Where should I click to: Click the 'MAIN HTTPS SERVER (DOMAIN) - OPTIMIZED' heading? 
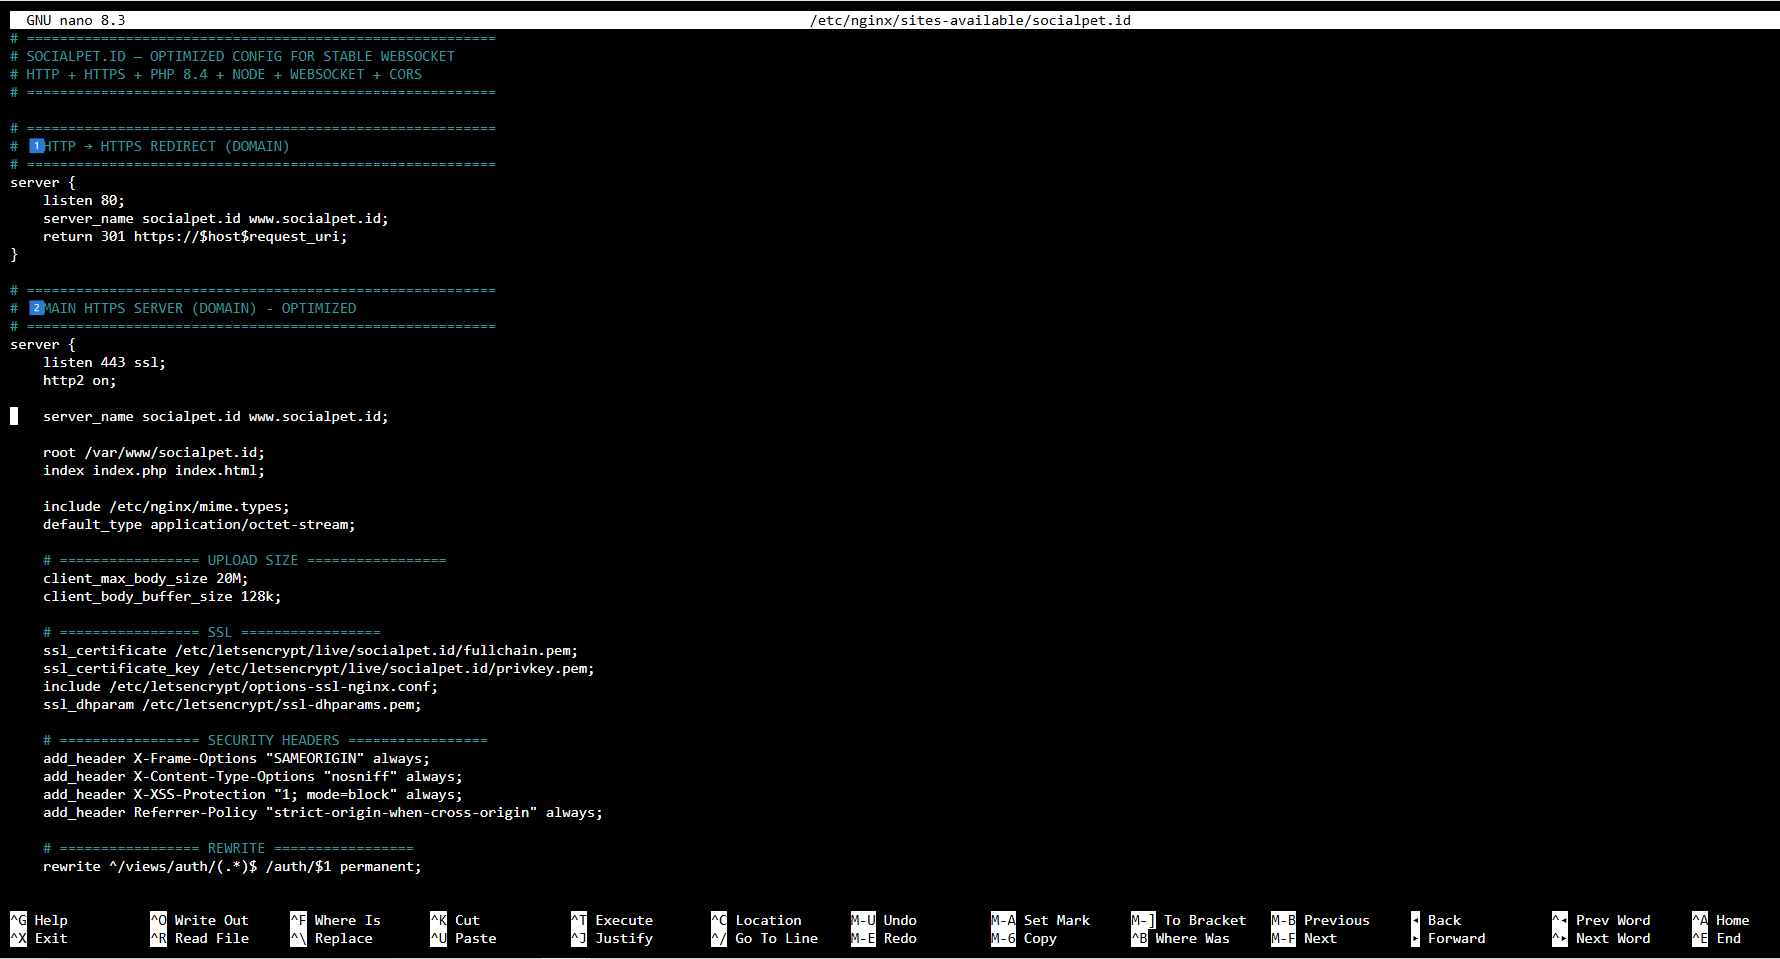183,308
